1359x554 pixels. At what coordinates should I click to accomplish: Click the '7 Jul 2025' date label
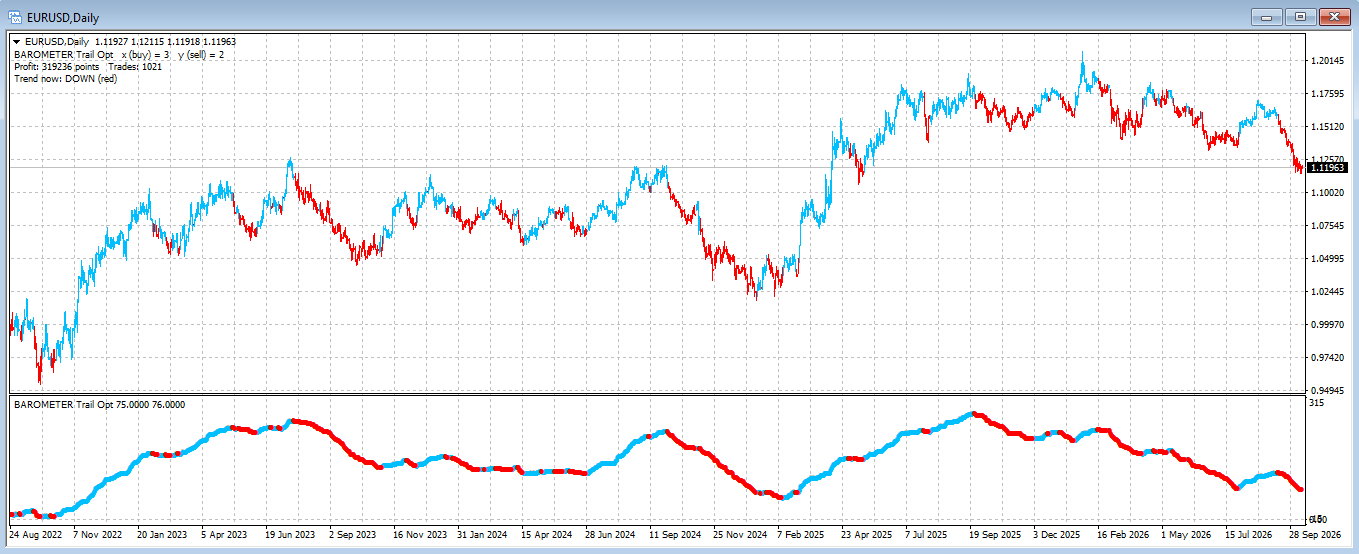[928, 535]
